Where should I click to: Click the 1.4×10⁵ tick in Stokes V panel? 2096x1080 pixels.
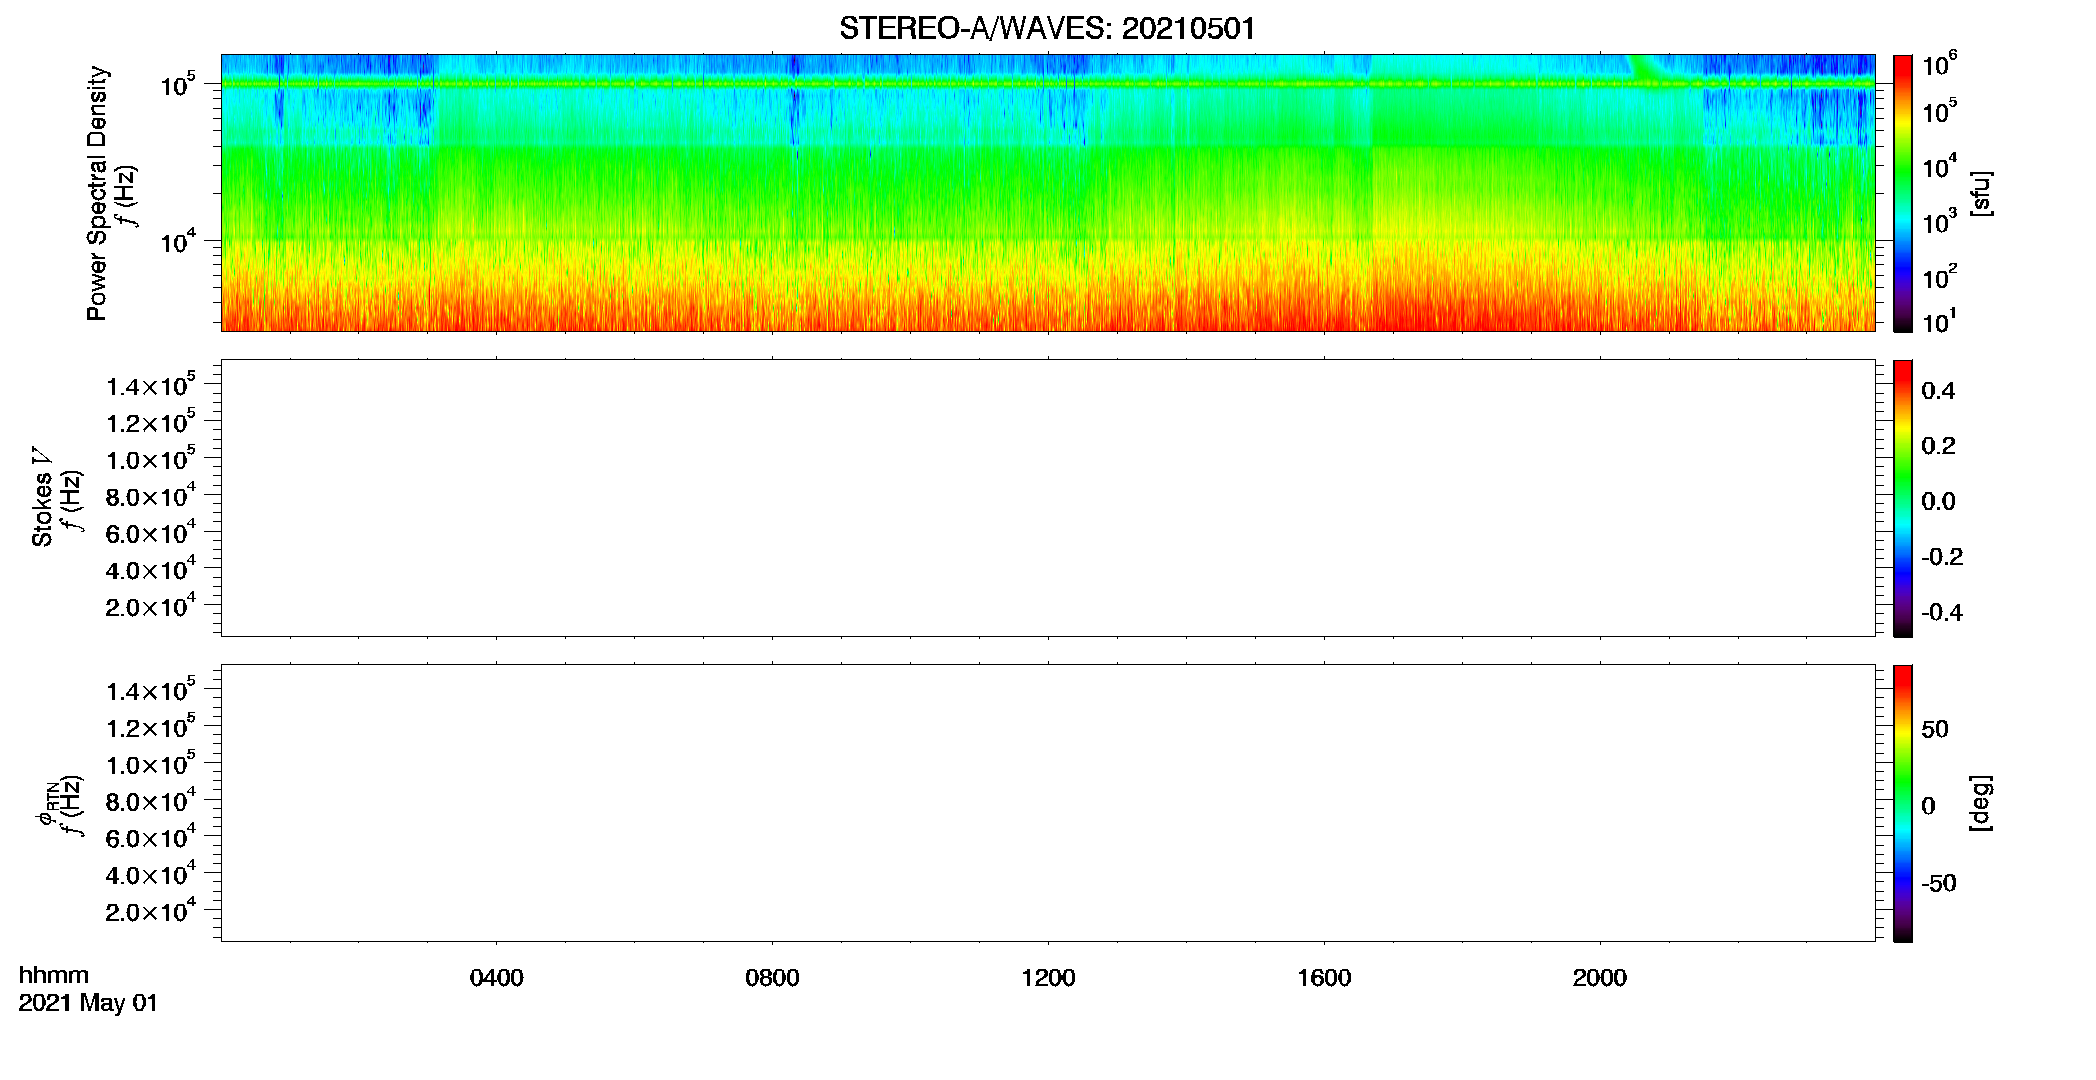pyautogui.click(x=150, y=384)
